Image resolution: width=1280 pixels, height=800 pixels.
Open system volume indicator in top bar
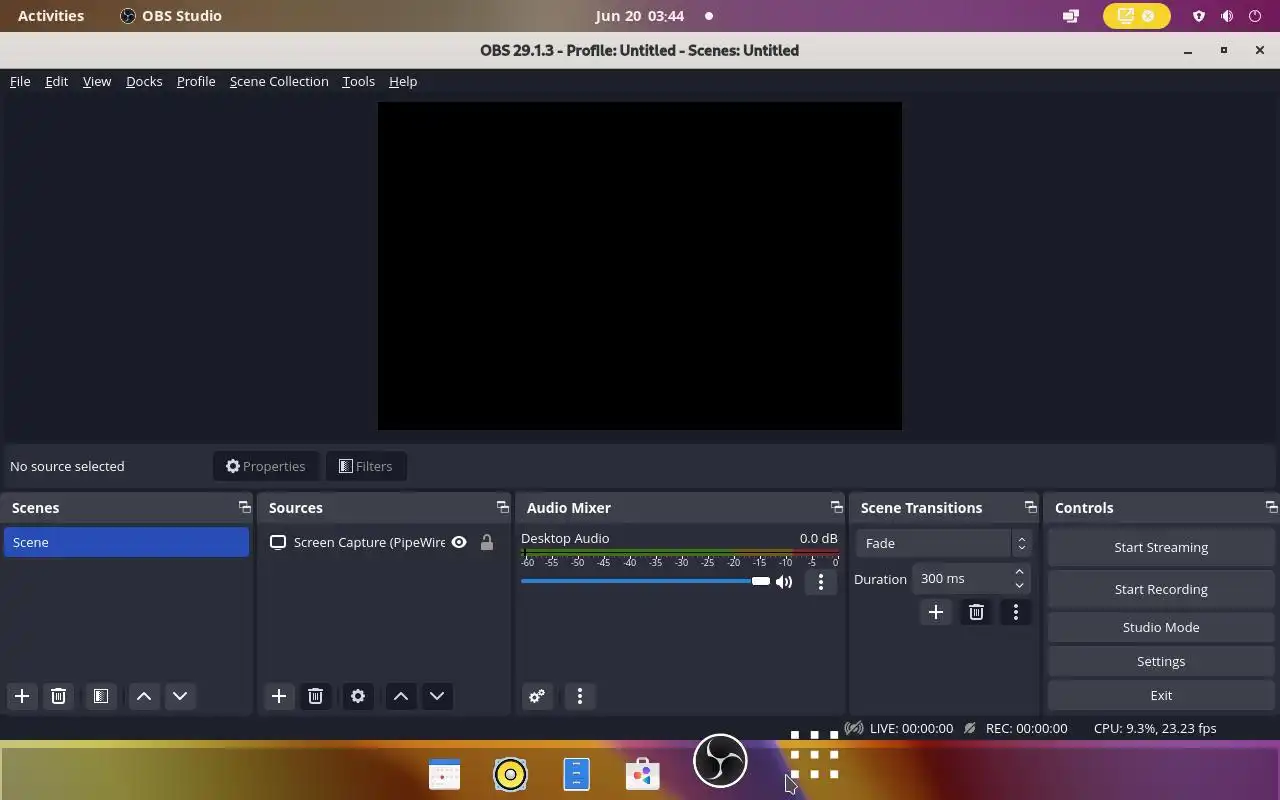click(x=1227, y=16)
